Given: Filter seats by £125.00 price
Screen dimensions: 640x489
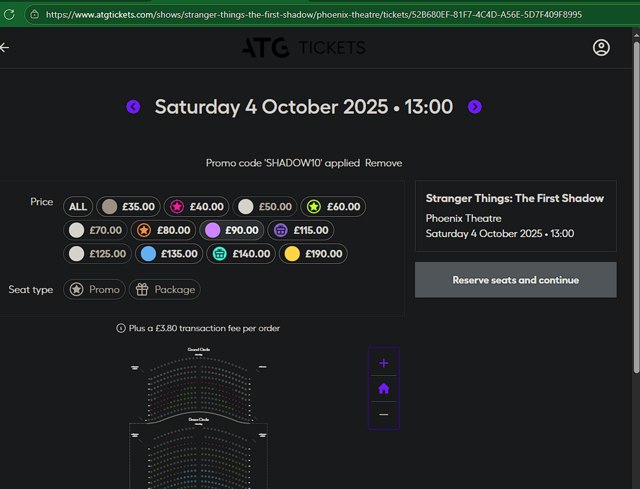Looking at the screenshot, I should [x=98, y=254].
